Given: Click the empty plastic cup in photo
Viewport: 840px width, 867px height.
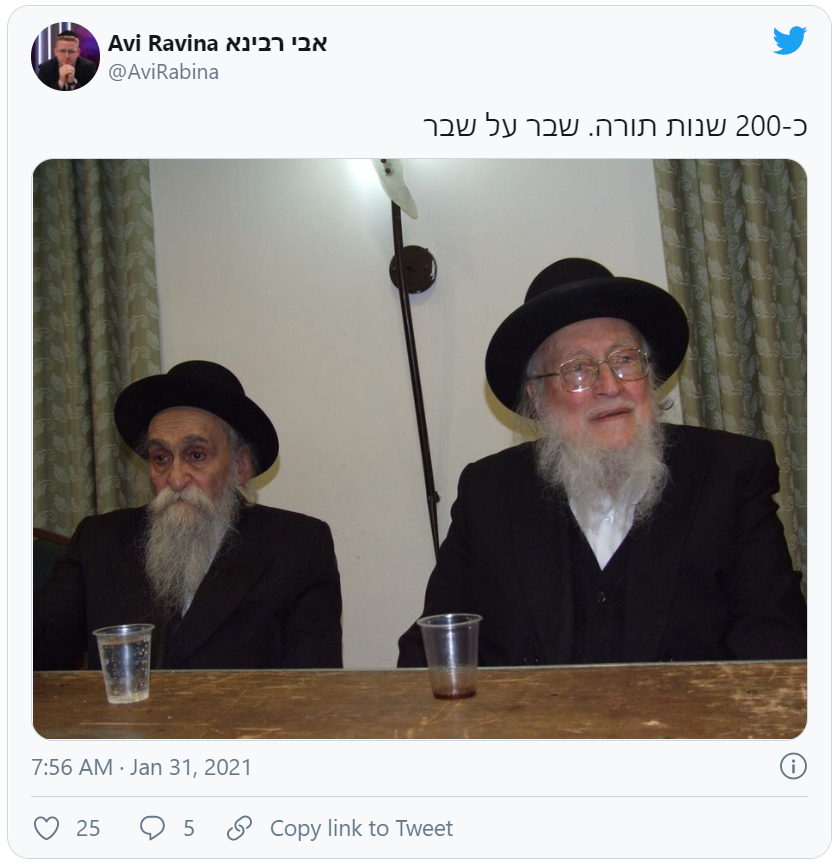Looking at the screenshot, I should click(450, 656).
